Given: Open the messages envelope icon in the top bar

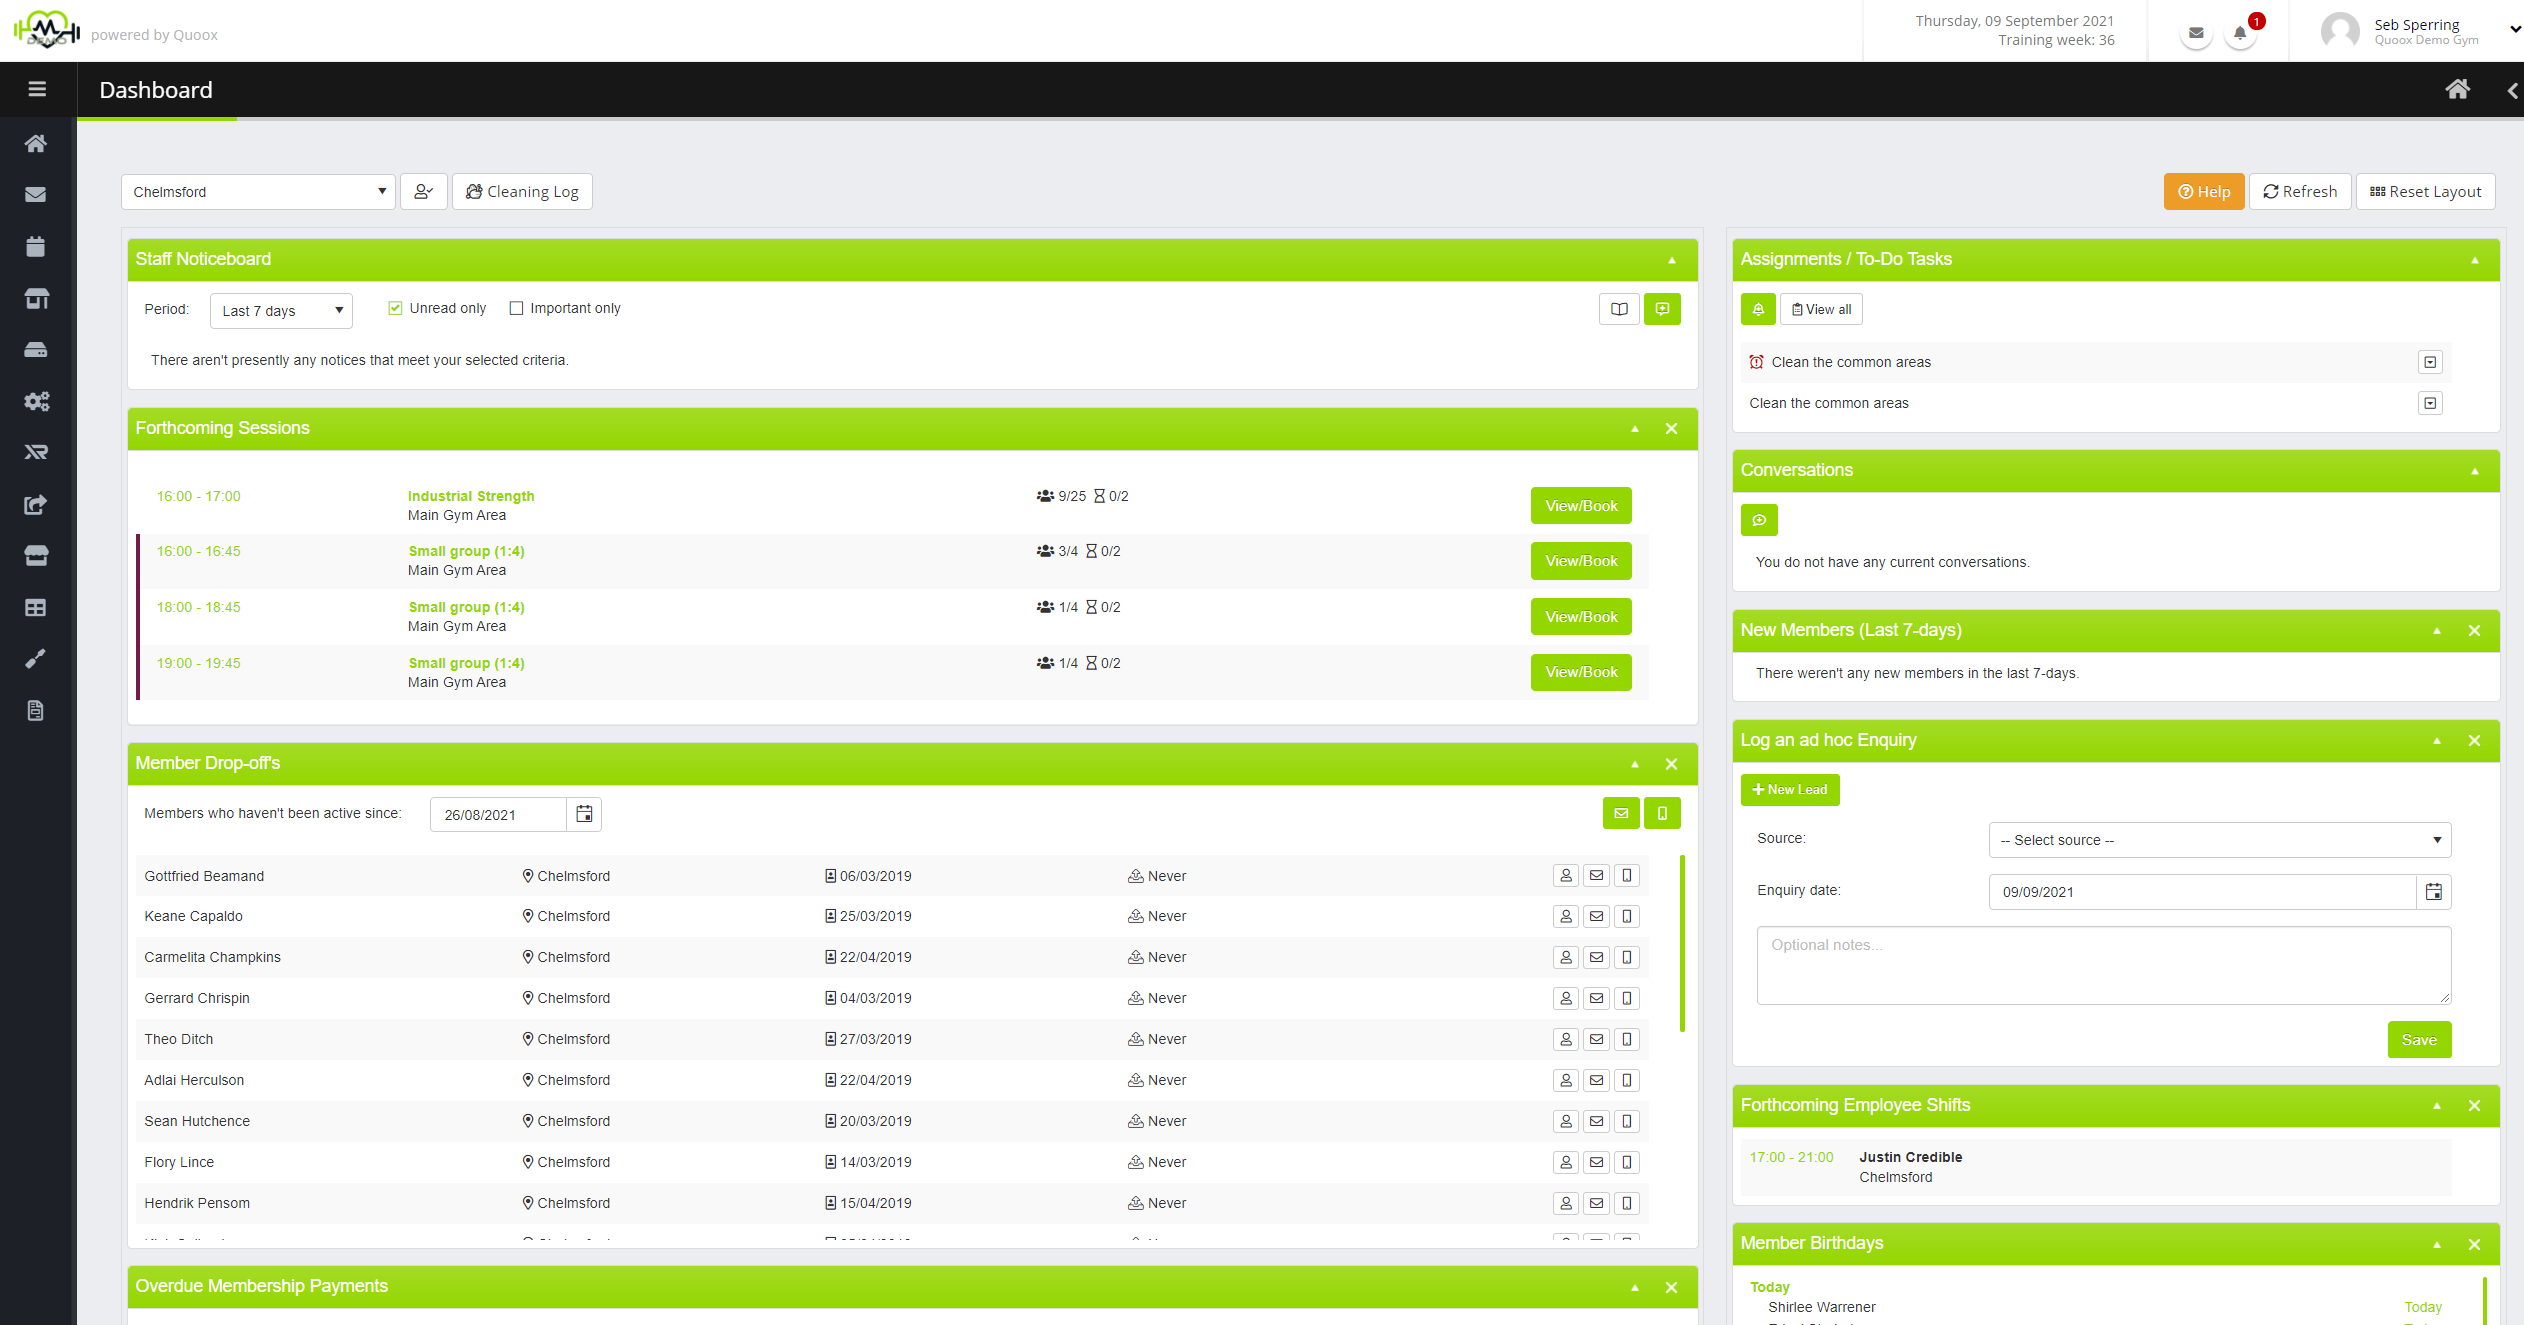Looking at the screenshot, I should [x=2196, y=32].
